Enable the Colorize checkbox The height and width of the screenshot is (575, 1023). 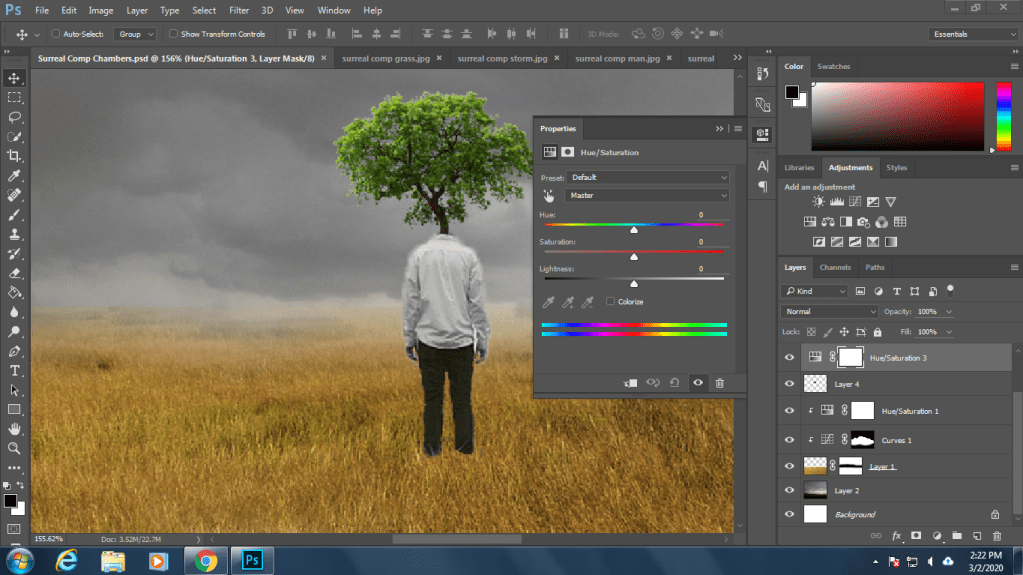pos(610,301)
